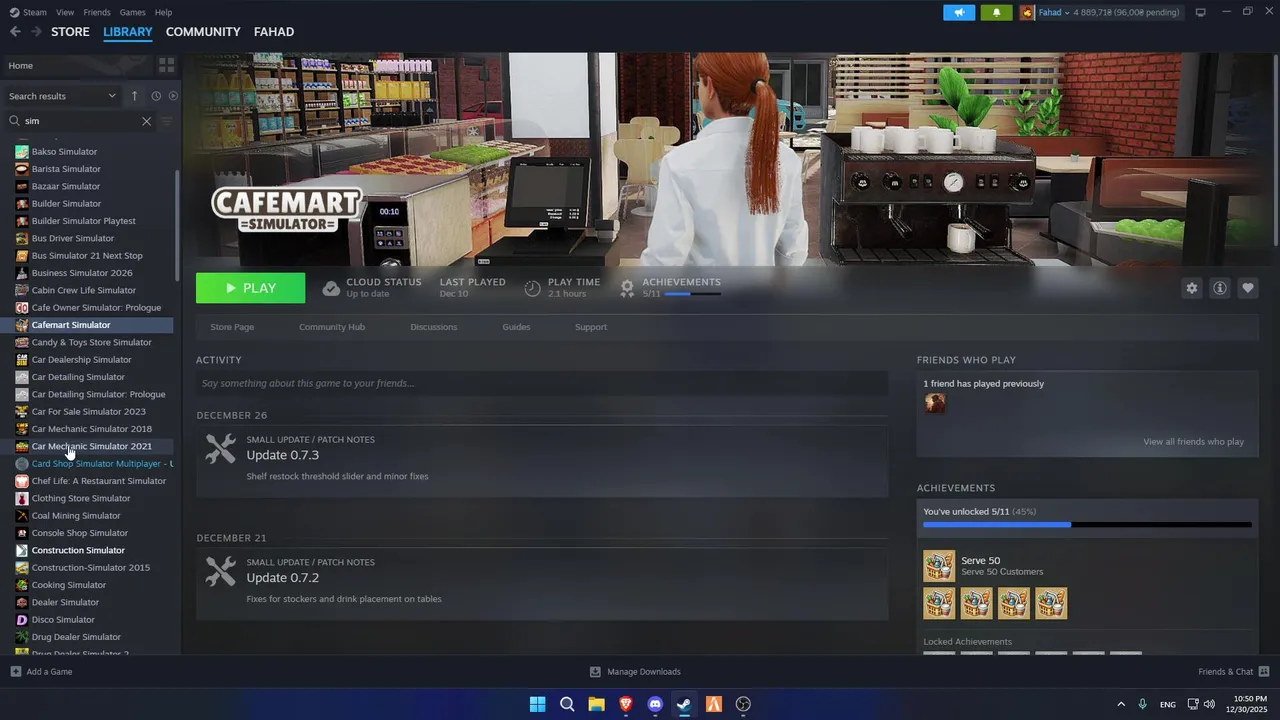Click the recent activity clock icon
The width and height of the screenshot is (1280, 720).
click(x=156, y=96)
